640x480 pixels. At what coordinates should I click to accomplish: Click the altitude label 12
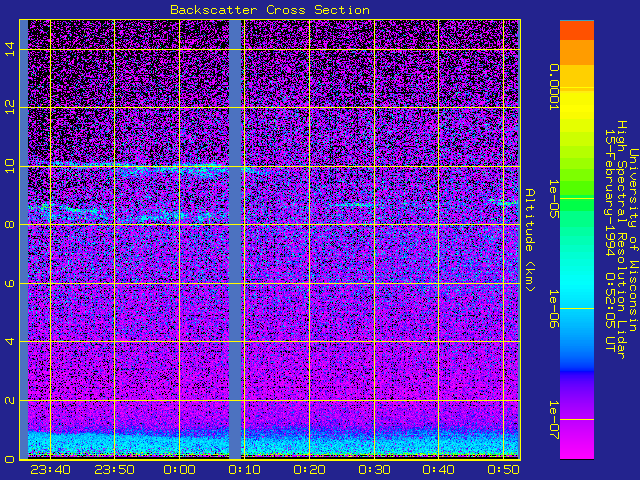pyautogui.click(x=9, y=107)
